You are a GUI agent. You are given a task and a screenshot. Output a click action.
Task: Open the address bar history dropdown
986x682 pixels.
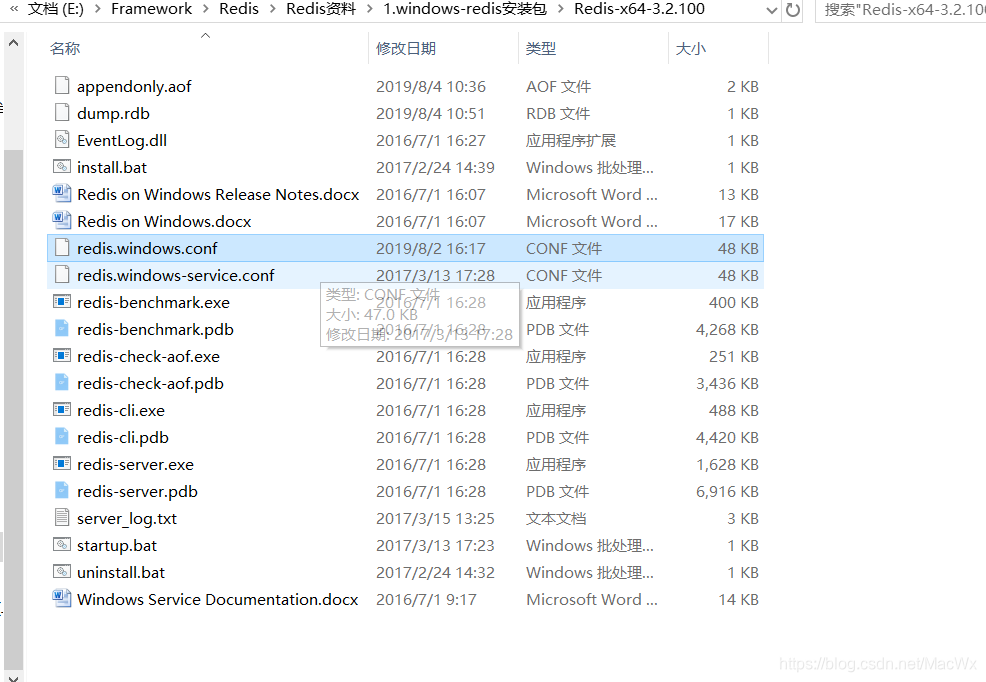pyautogui.click(x=772, y=10)
